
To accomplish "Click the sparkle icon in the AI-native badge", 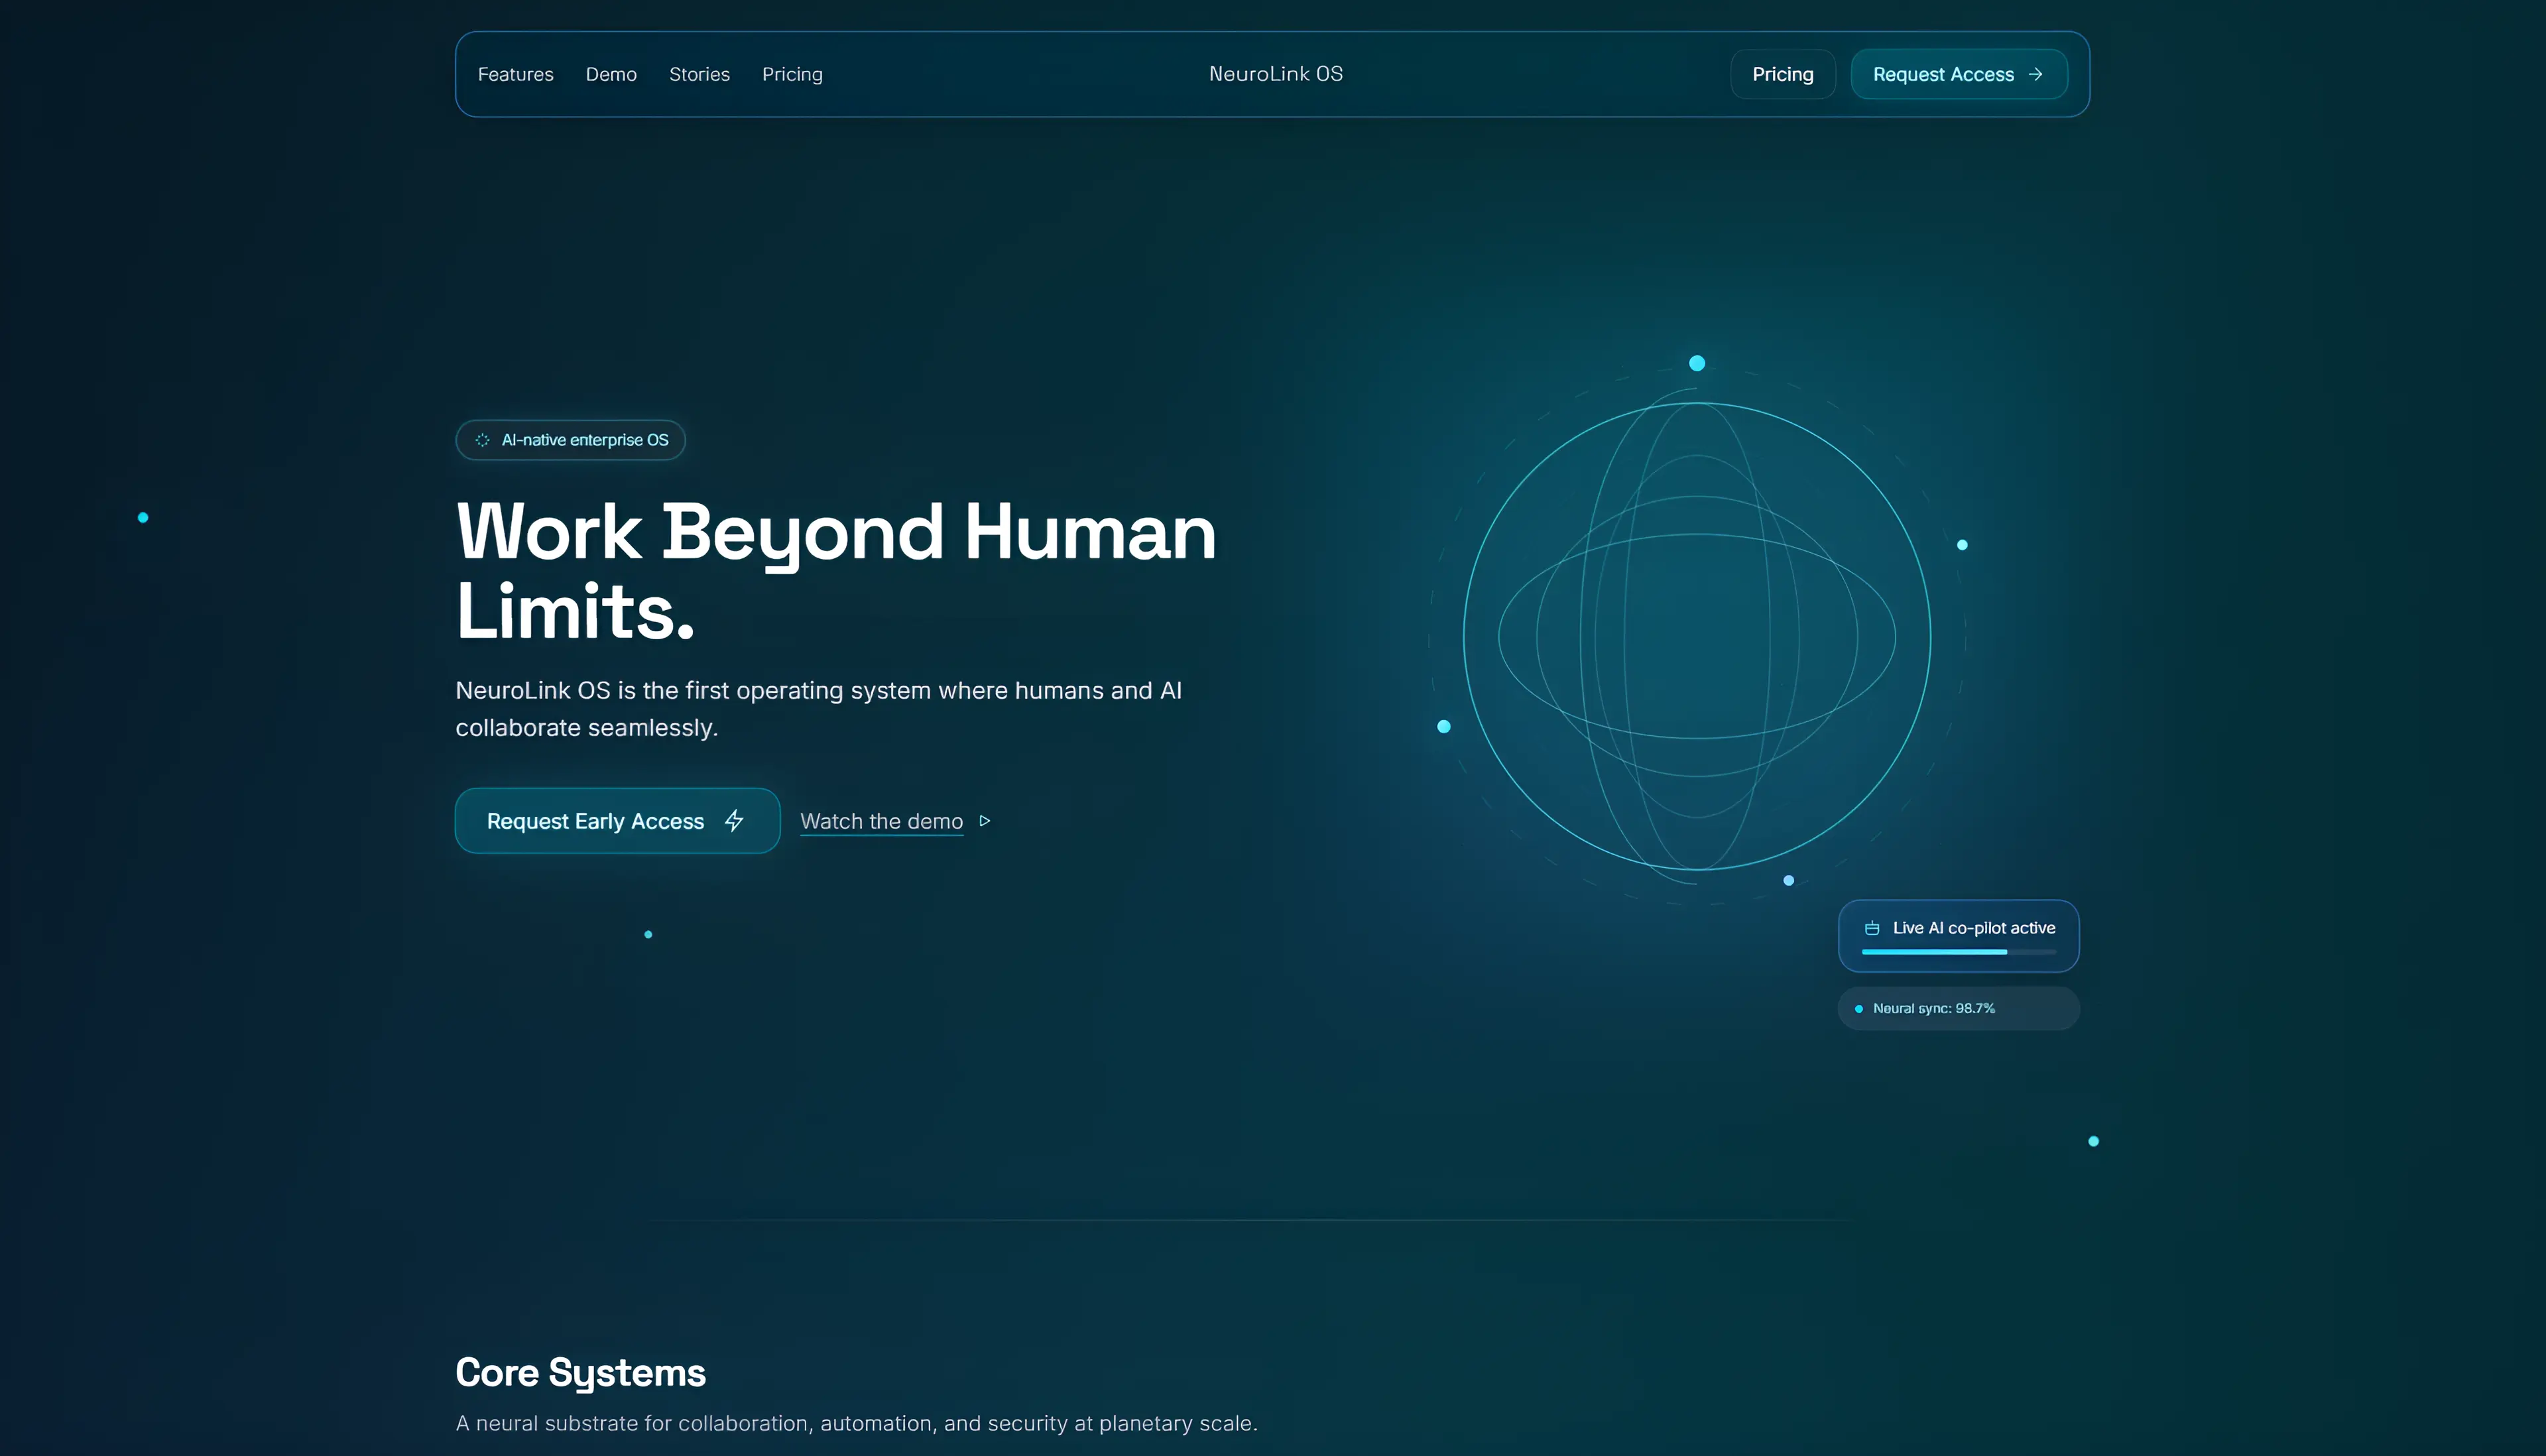I will tap(482, 440).
